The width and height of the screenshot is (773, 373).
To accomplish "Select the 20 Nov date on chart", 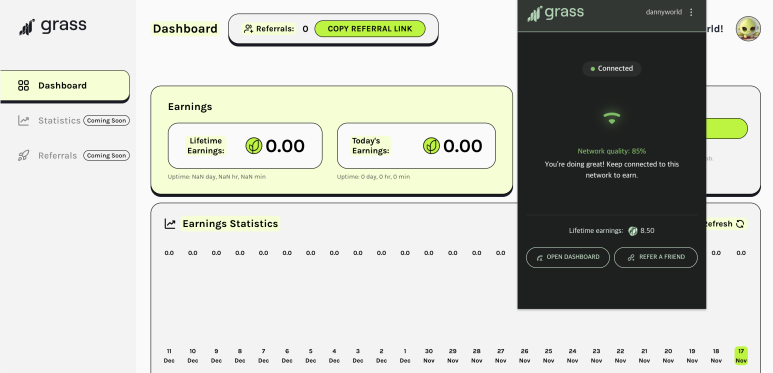I will click(x=668, y=356).
